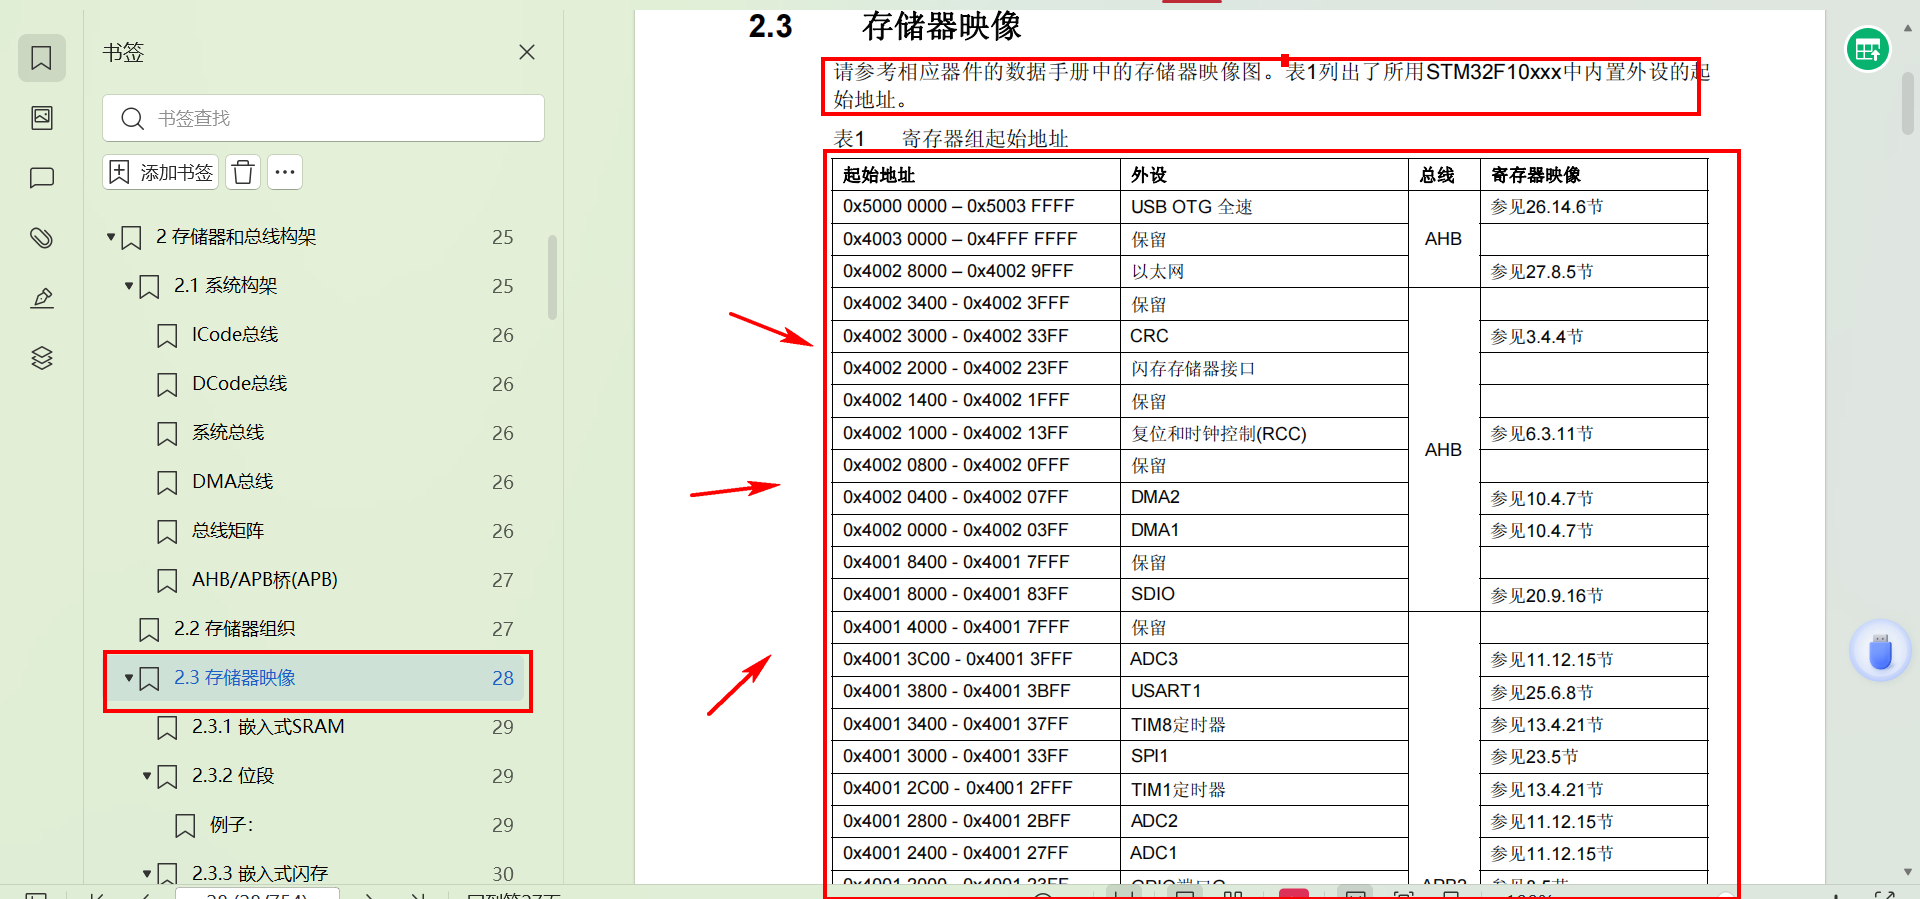Collapse the '2.1 系统构架' tree node
This screenshot has width=1920, height=899.
click(x=129, y=286)
